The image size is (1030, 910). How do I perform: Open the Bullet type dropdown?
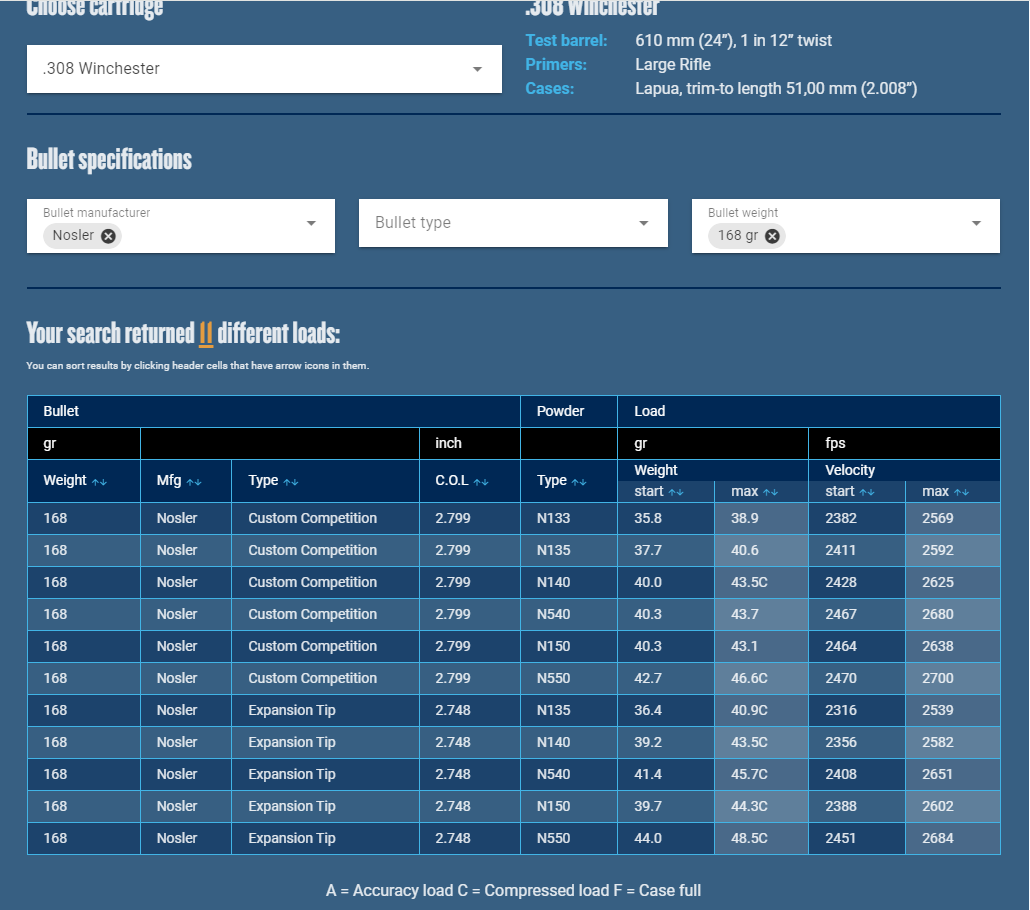[x=513, y=223]
